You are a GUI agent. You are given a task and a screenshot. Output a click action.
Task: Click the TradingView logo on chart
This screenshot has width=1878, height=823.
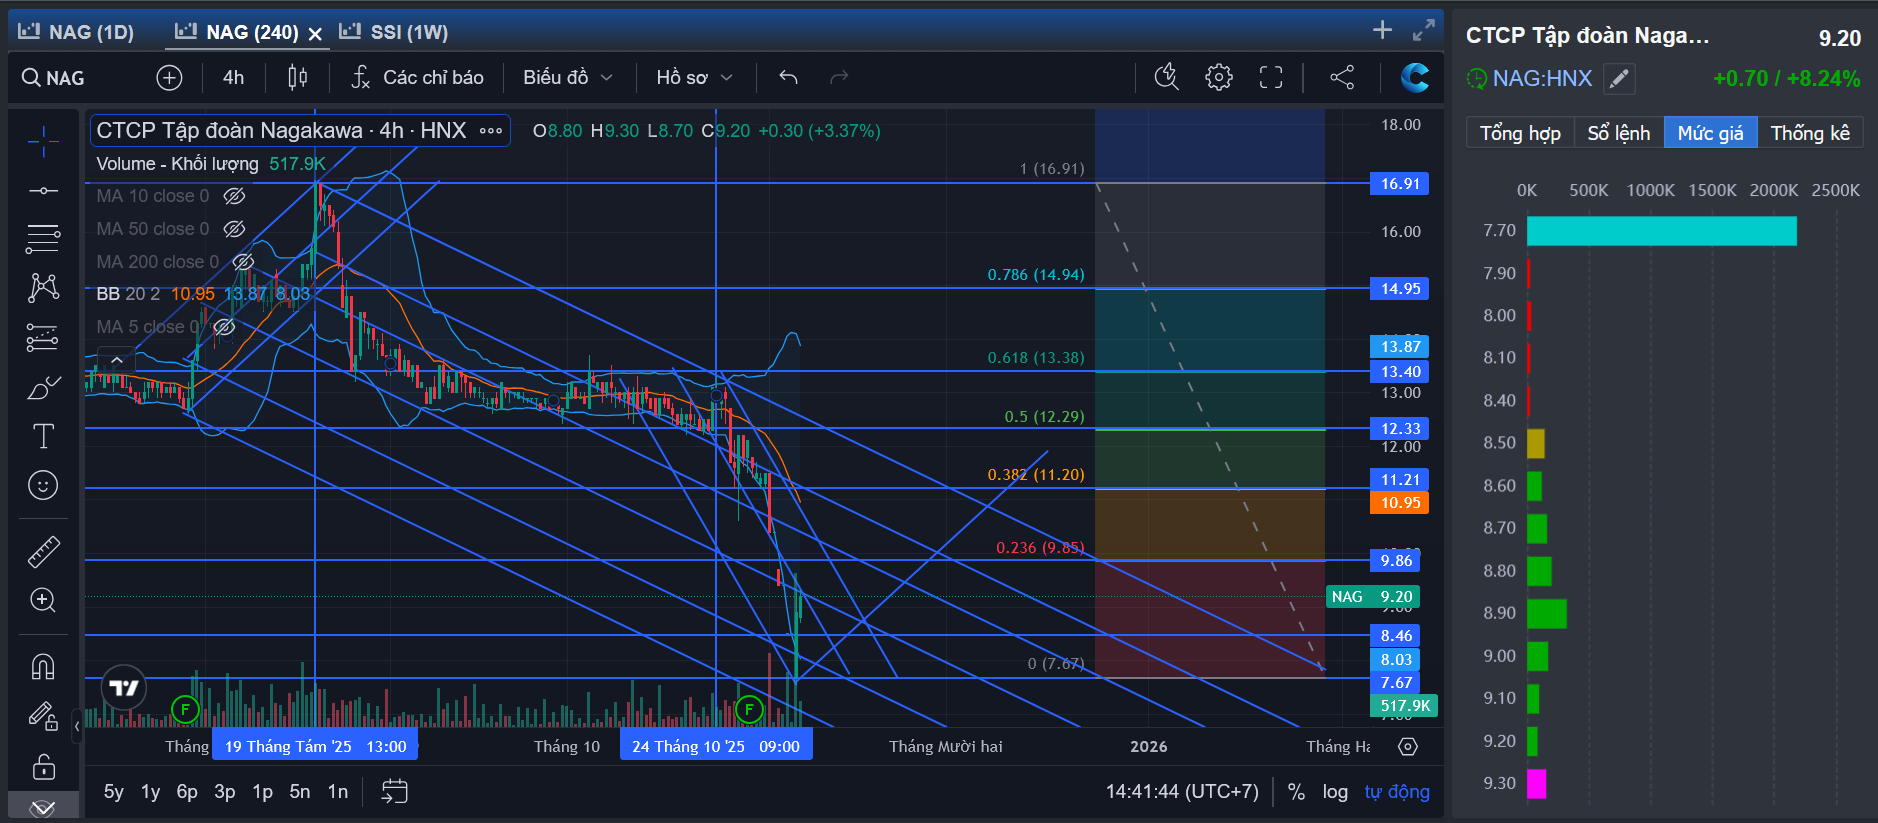click(124, 687)
